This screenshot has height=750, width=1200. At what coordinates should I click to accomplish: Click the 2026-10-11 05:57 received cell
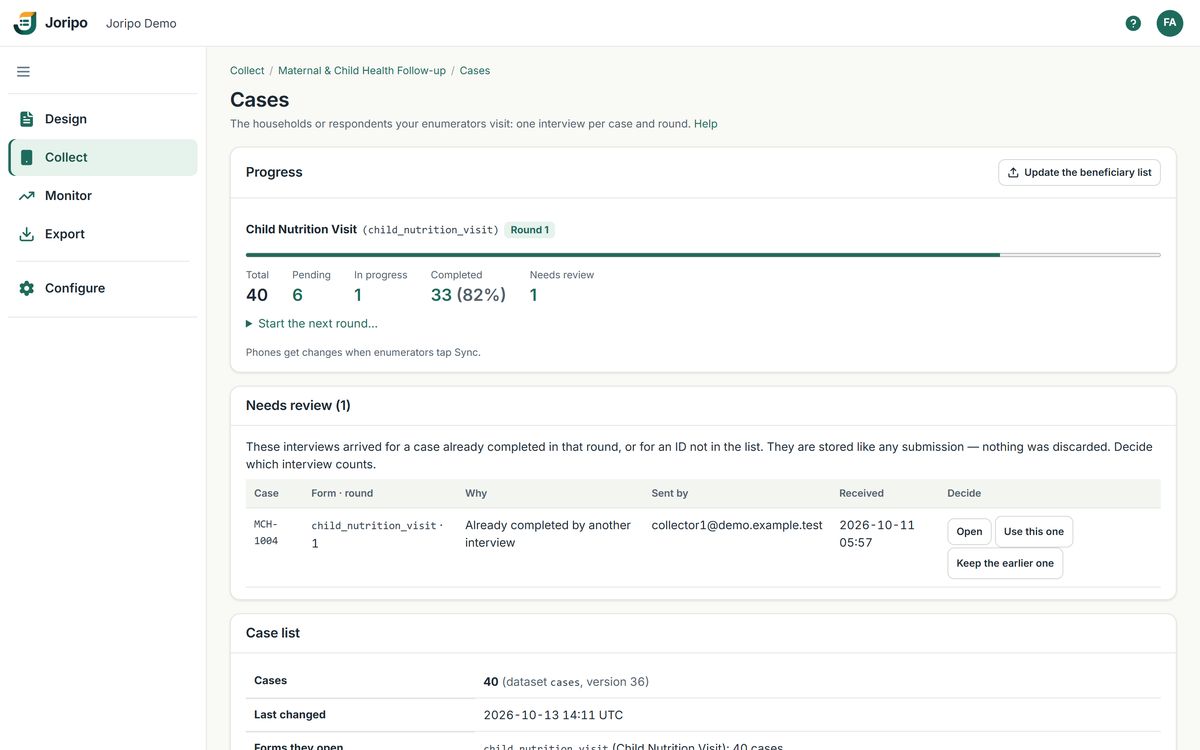point(877,534)
